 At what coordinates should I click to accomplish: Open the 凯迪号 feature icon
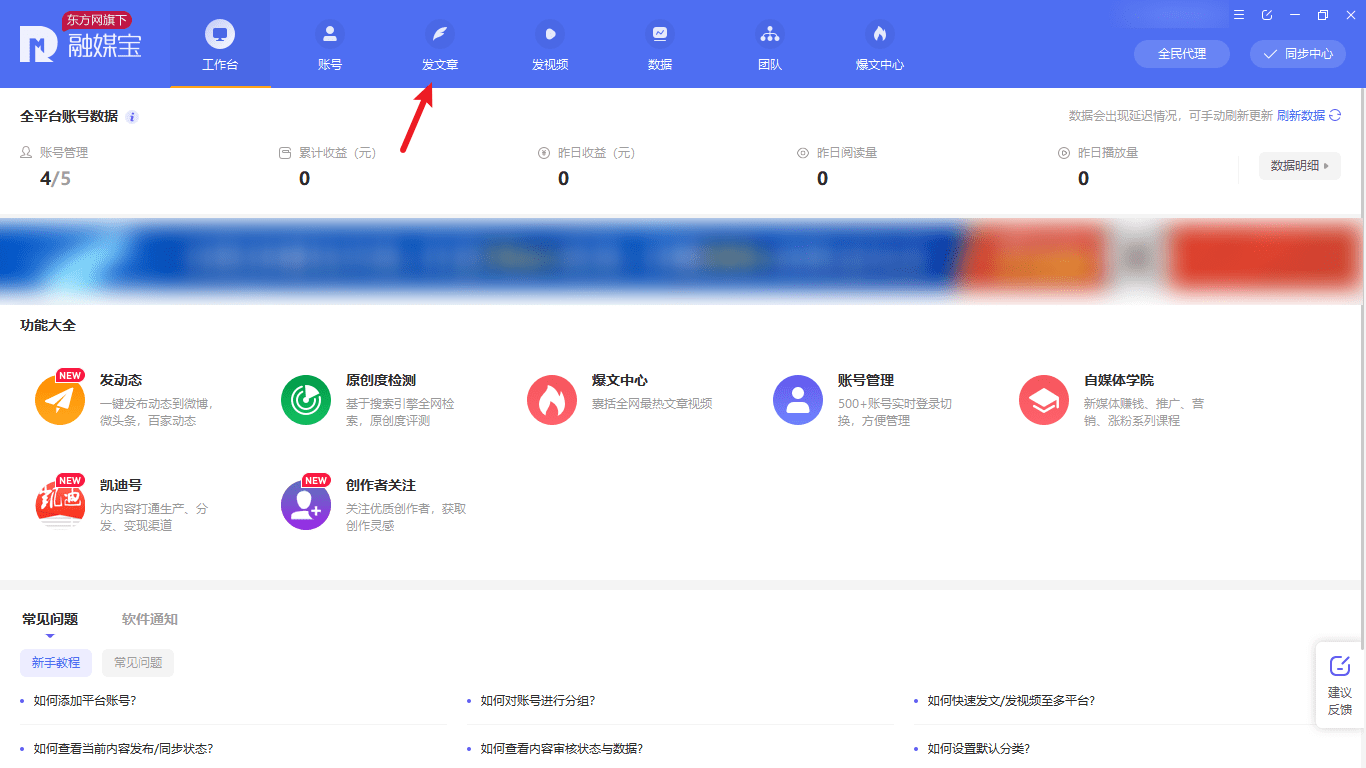[x=60, y=503]
